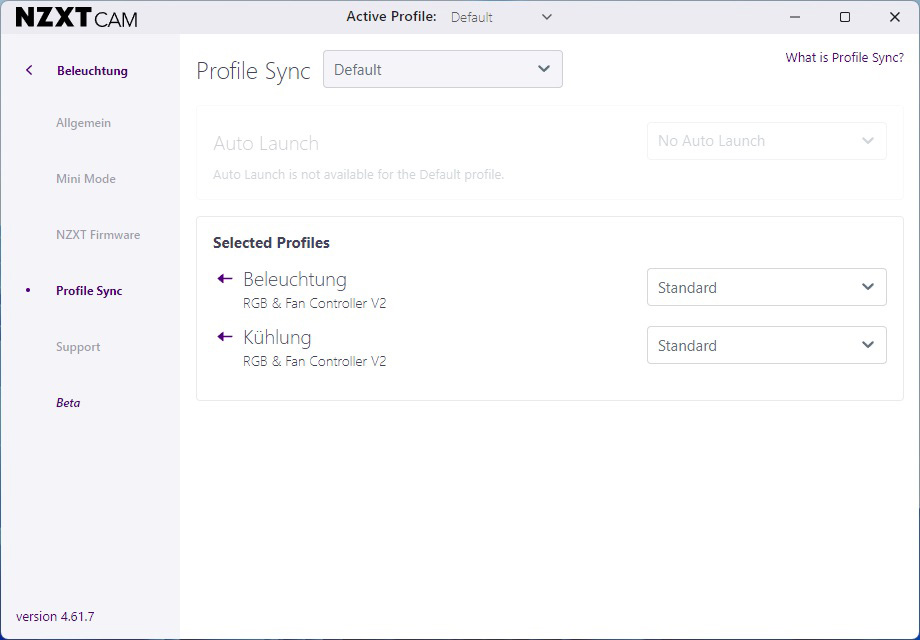Viewport: 920px width, 640px height.
Task: Open the Beta section
Action: (x=68, y=403)
